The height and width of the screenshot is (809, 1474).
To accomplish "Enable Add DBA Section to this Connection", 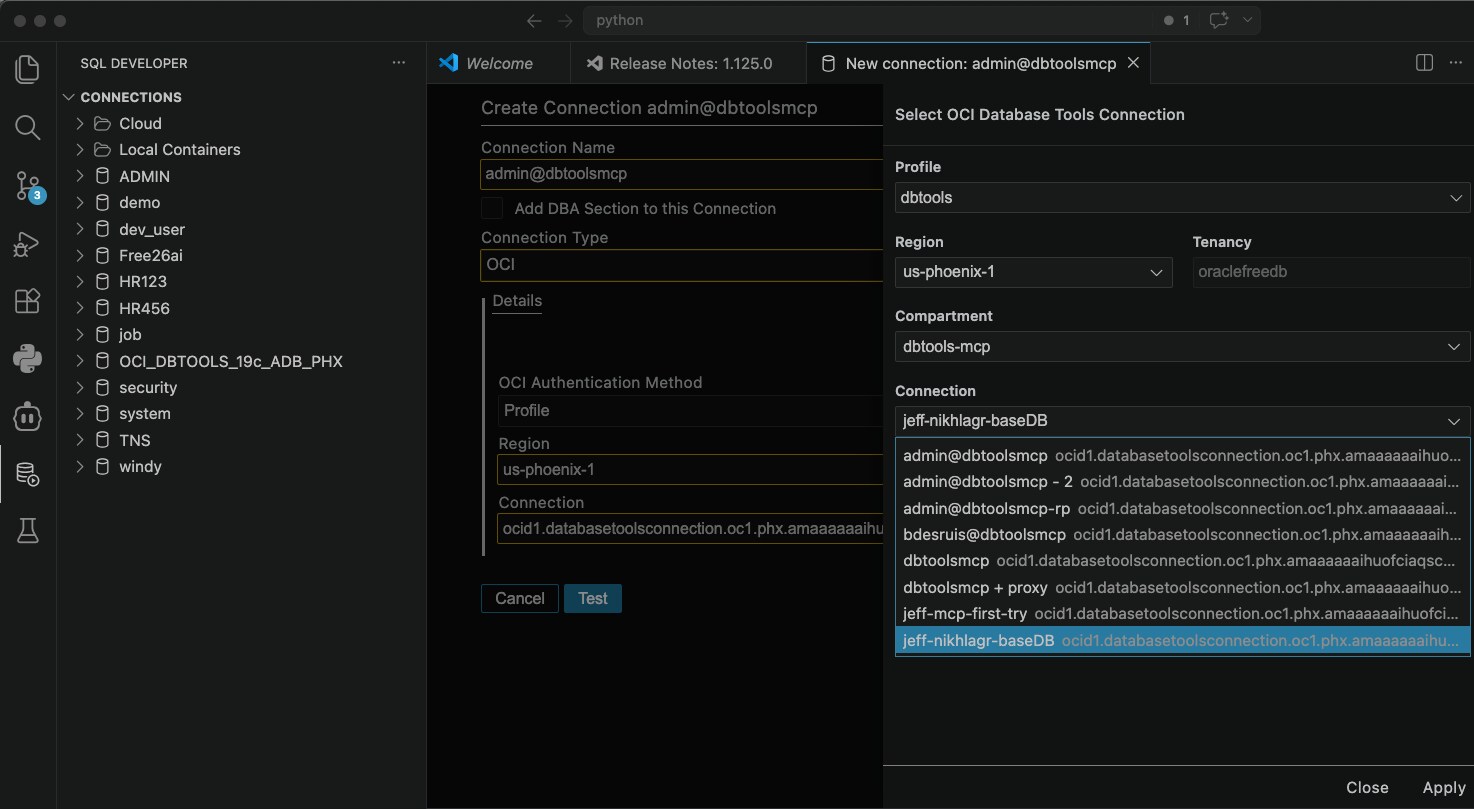I will pos(492,208).
